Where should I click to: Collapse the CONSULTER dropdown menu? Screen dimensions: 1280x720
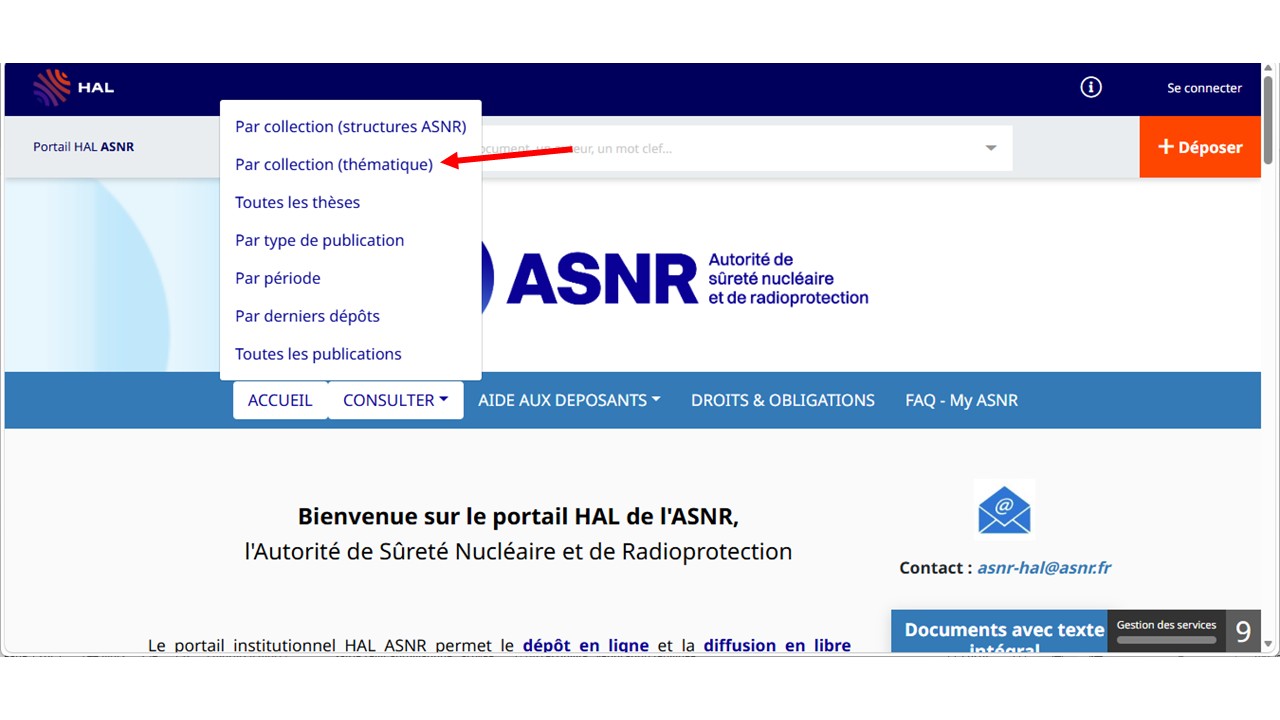pos(395,400)
